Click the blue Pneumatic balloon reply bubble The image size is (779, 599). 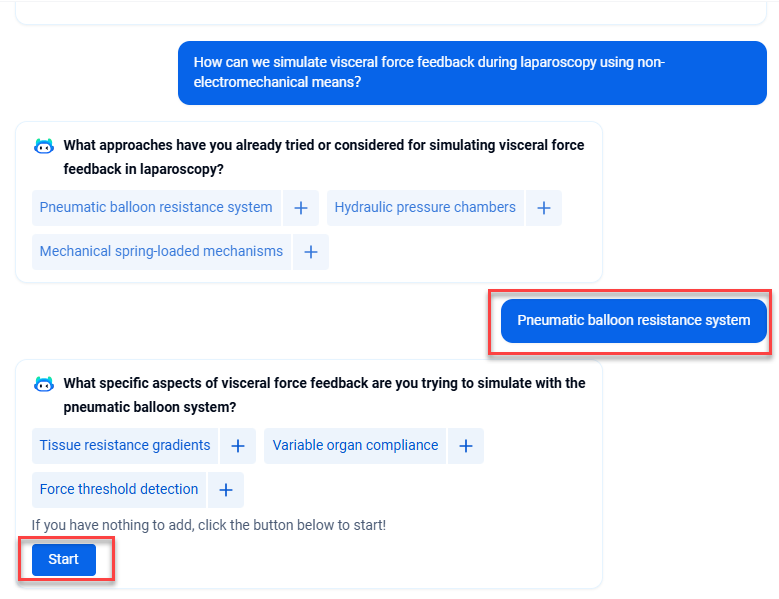(633, 321)
